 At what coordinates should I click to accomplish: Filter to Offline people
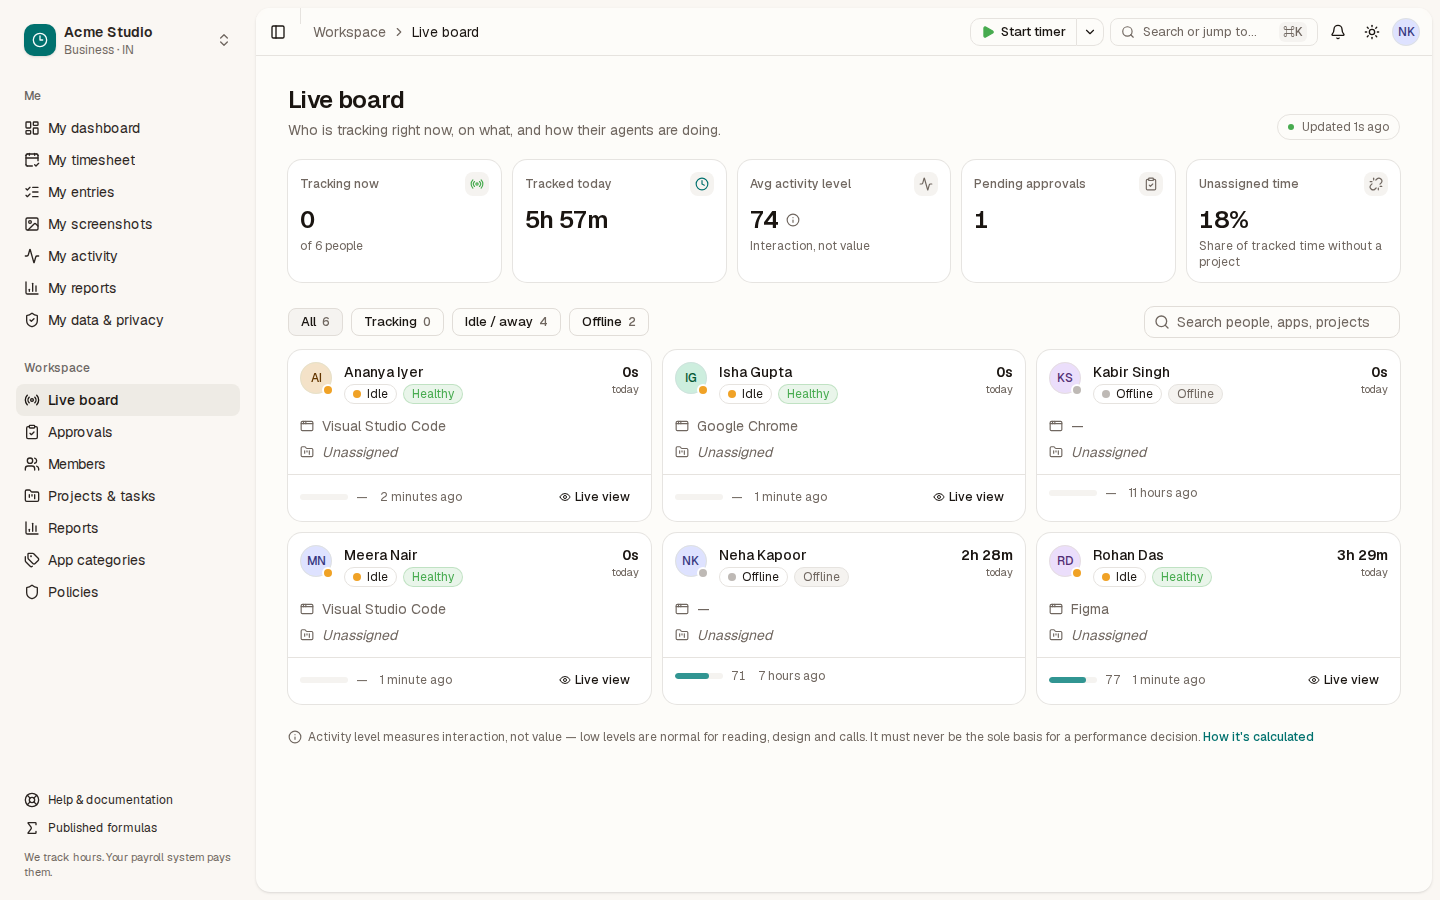click(x=609, y=322)
